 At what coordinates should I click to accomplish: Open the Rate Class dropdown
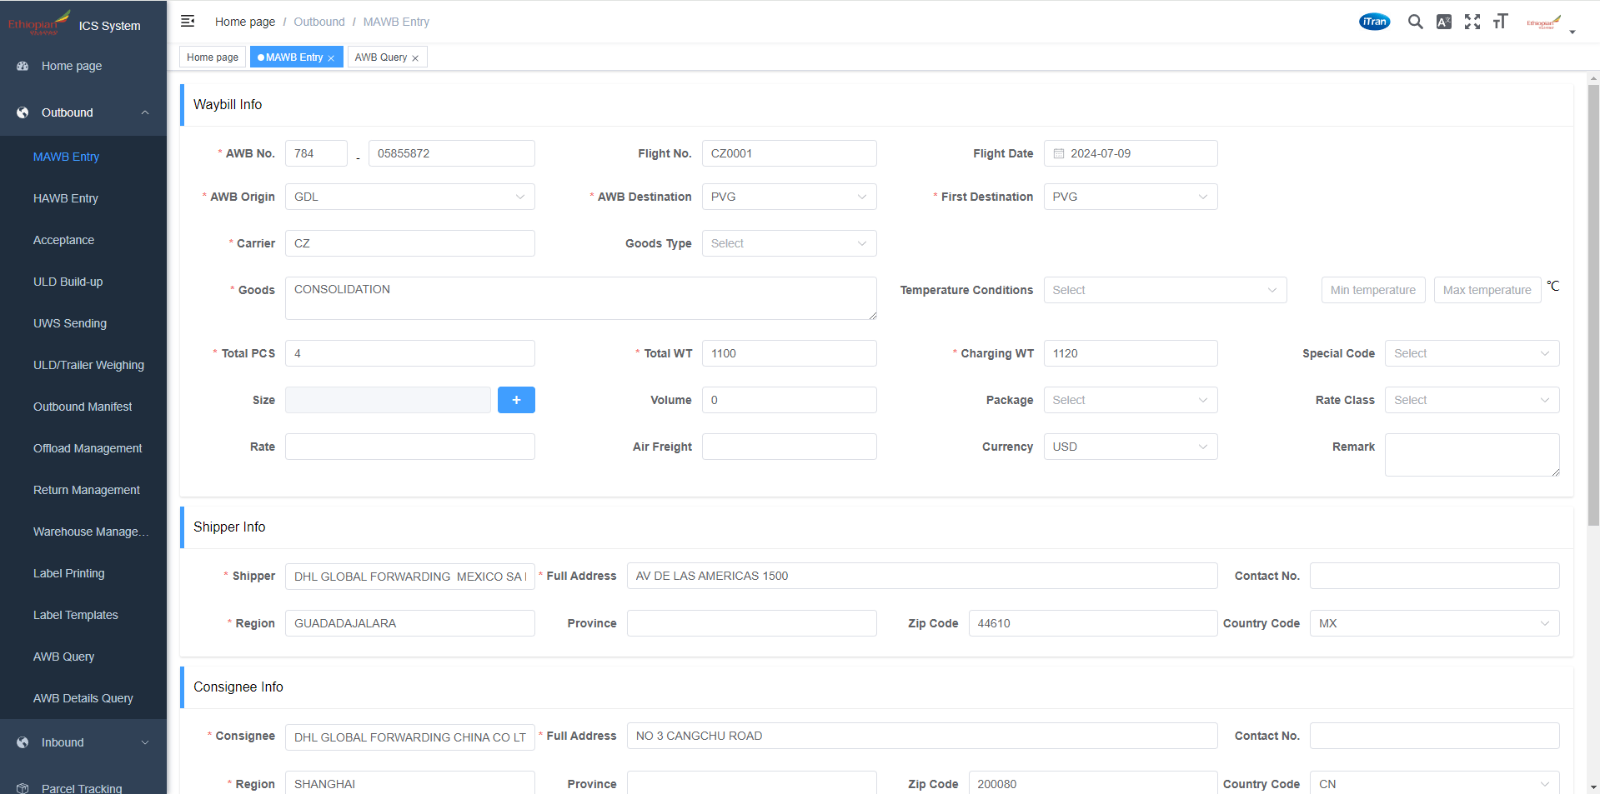click(x=1472, y=400)
